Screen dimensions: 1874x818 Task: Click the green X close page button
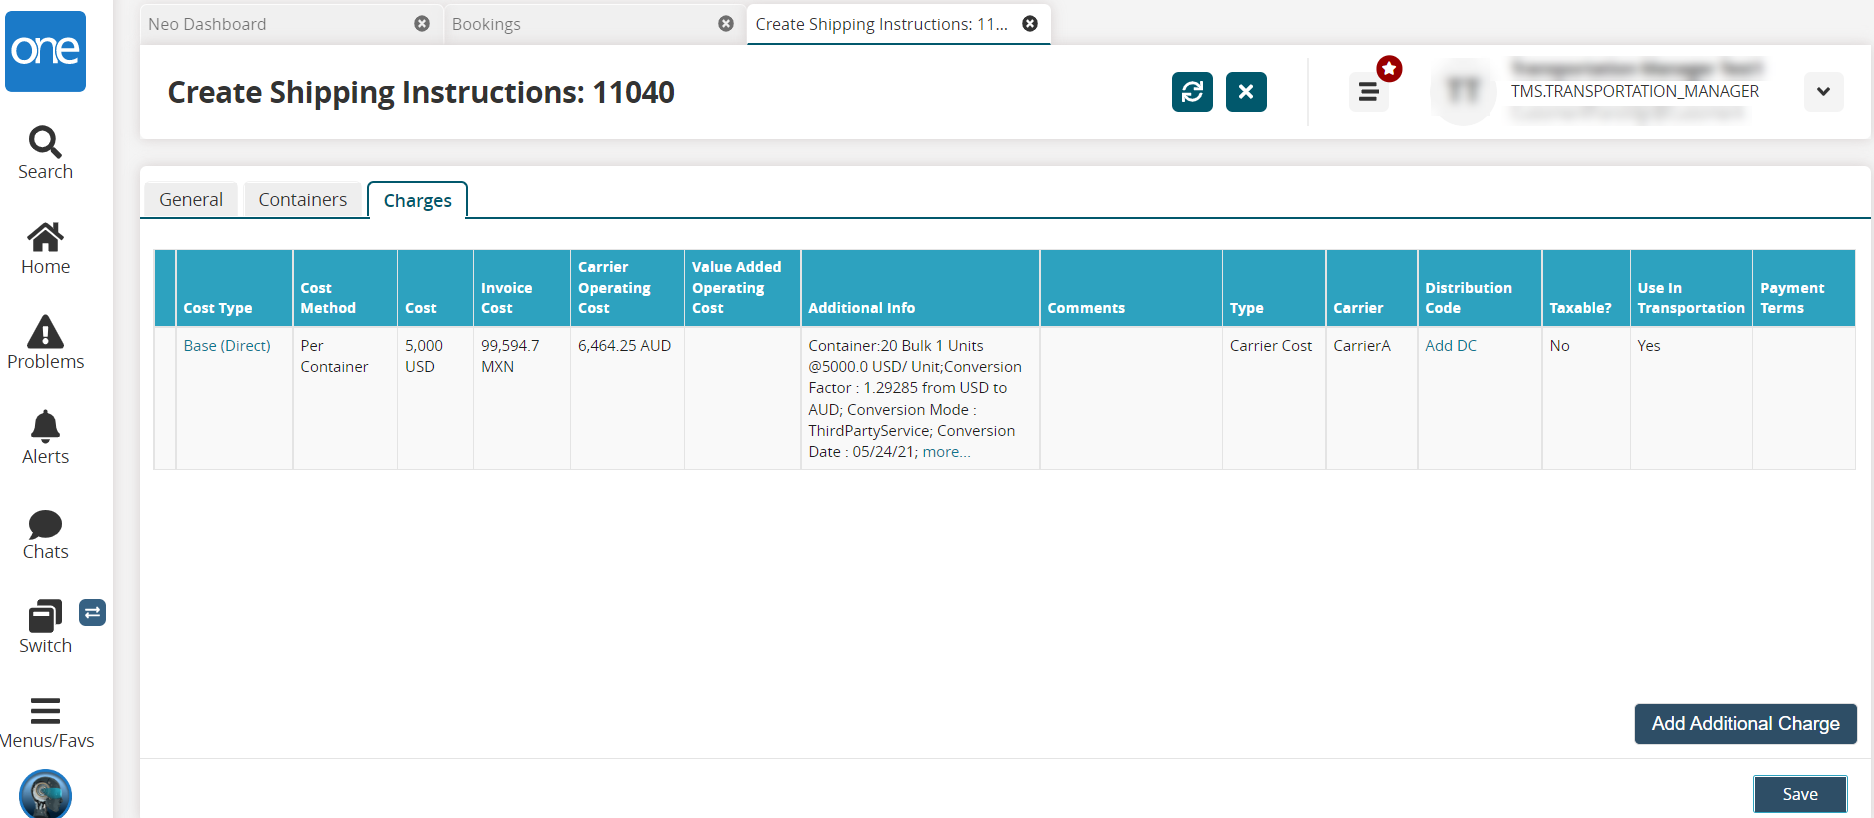coord(1246,92)
